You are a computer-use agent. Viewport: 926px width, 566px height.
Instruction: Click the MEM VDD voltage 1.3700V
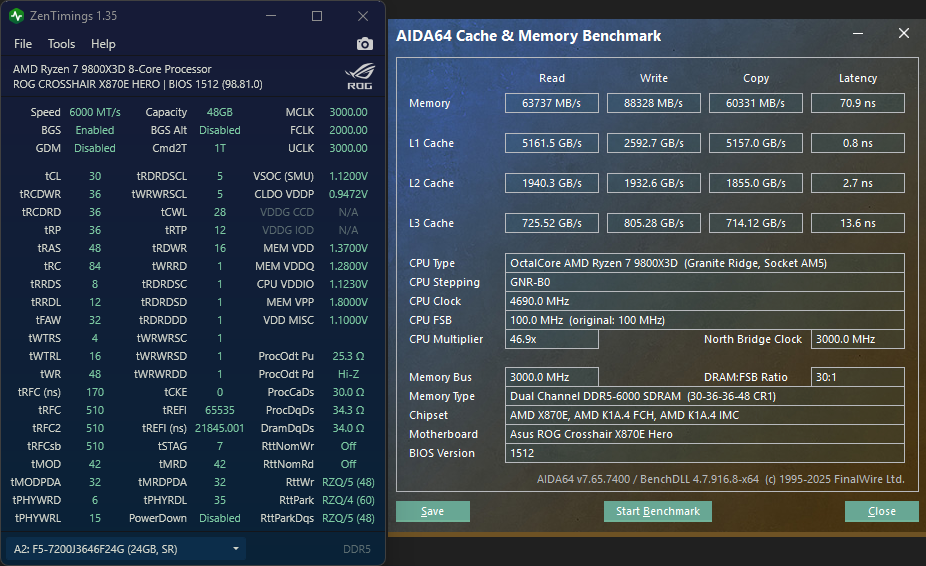[348, 248]
